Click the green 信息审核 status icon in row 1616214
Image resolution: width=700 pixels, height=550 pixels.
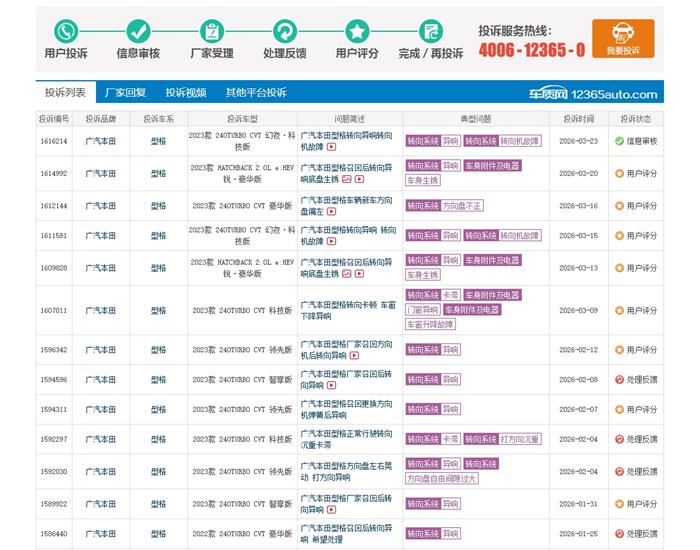pos(620,141)
